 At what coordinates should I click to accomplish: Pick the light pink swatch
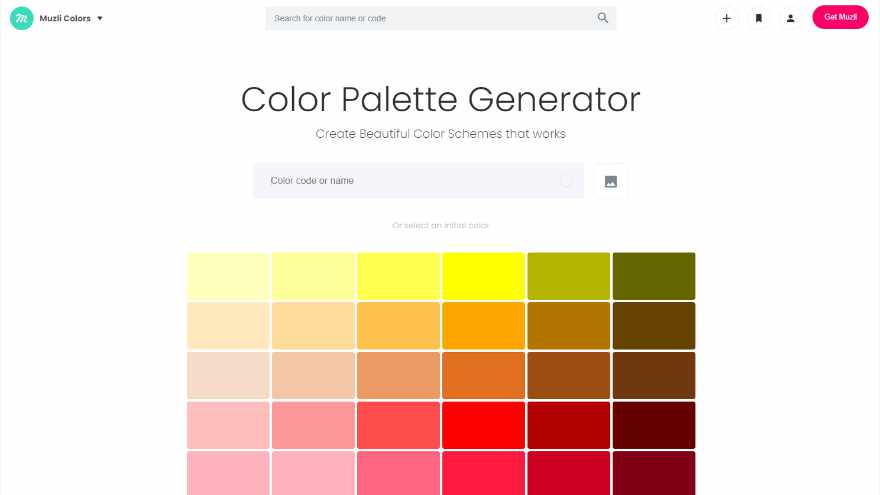point(228,425)
